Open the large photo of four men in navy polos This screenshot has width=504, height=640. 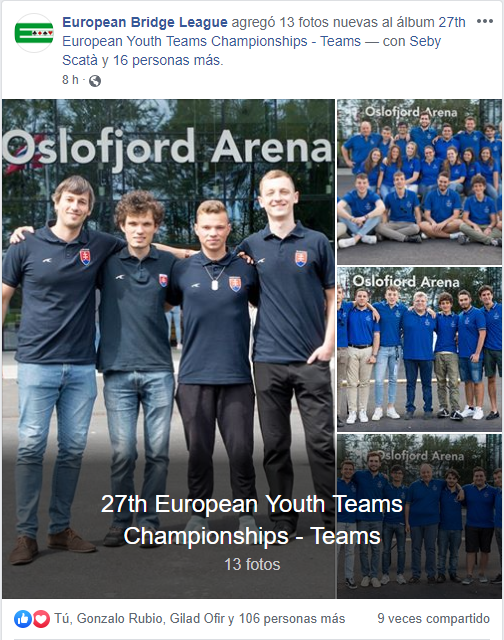(169, 349)
